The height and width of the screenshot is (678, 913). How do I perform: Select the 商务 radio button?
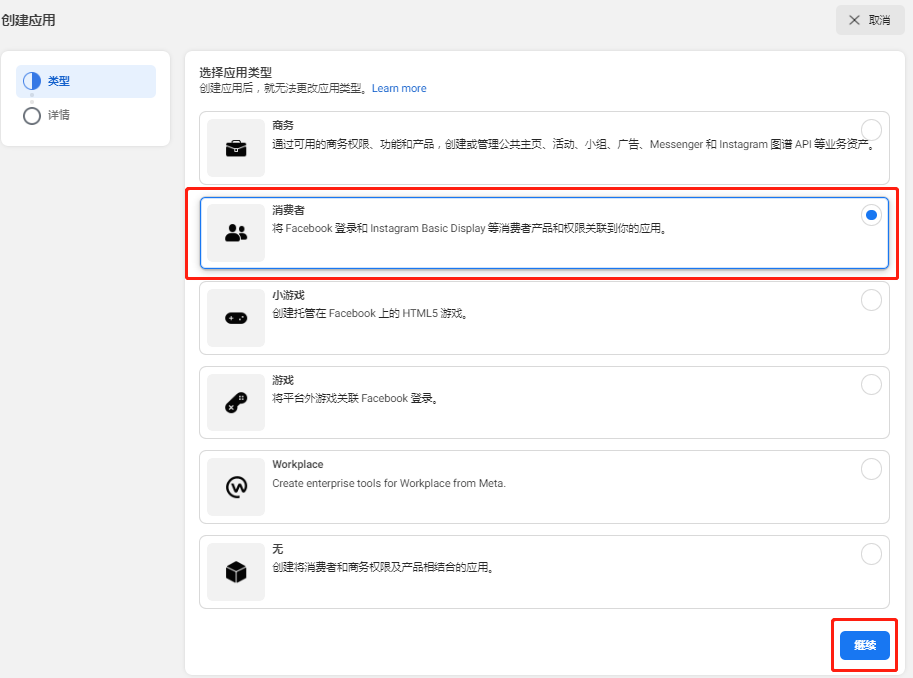pyautogui.click(x=871, y=130)
